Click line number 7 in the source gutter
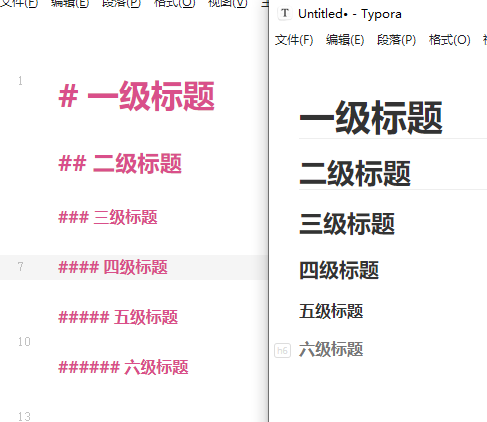The image size is (487, 422). pos(20,267)
